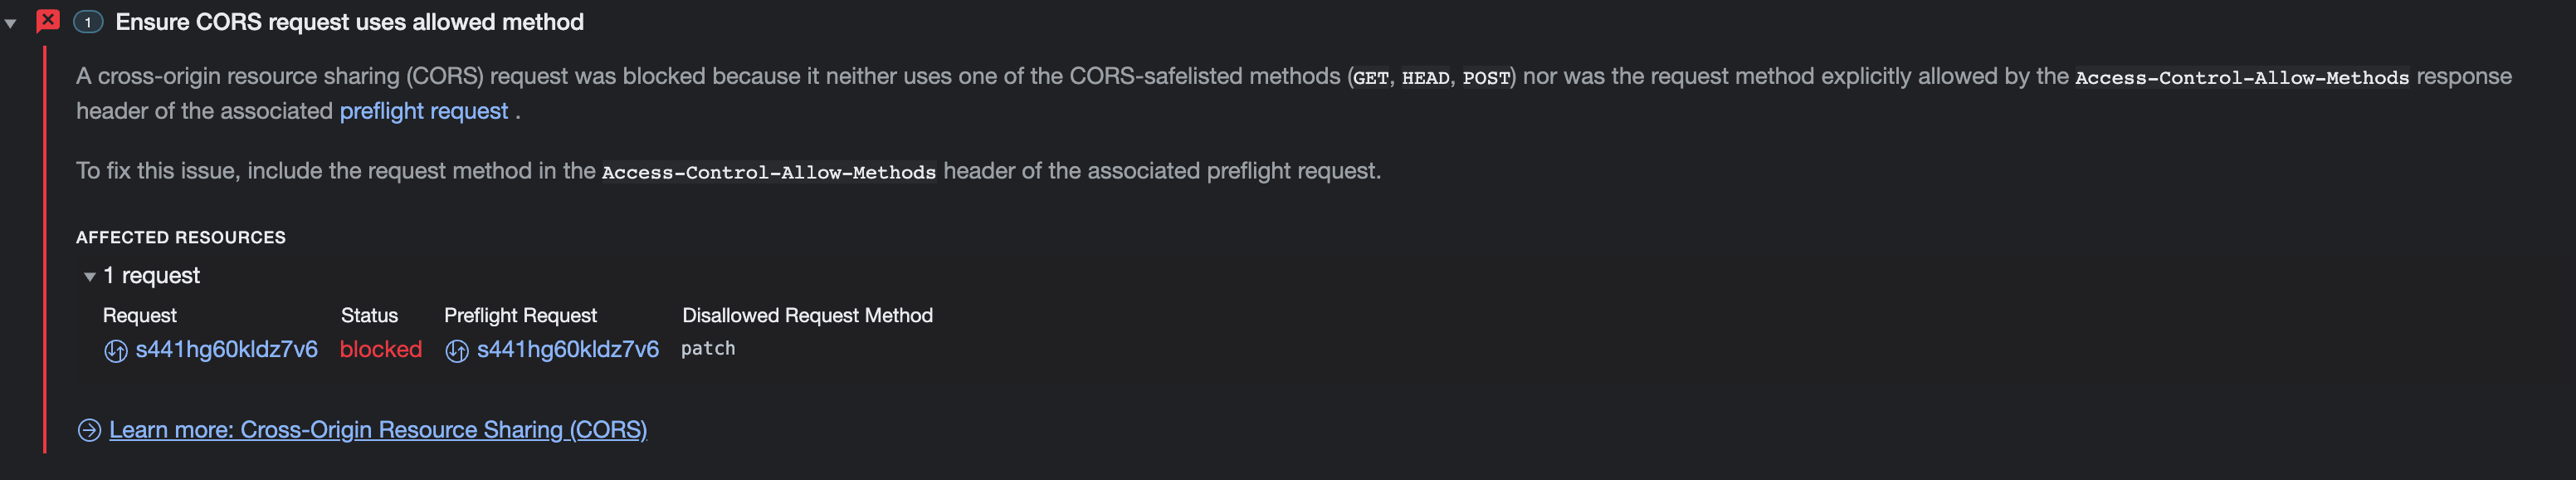Click the blocked status indicator
Image resolution: width=2576 pixels, height=480 pixels.
click(x=381, y=349)
